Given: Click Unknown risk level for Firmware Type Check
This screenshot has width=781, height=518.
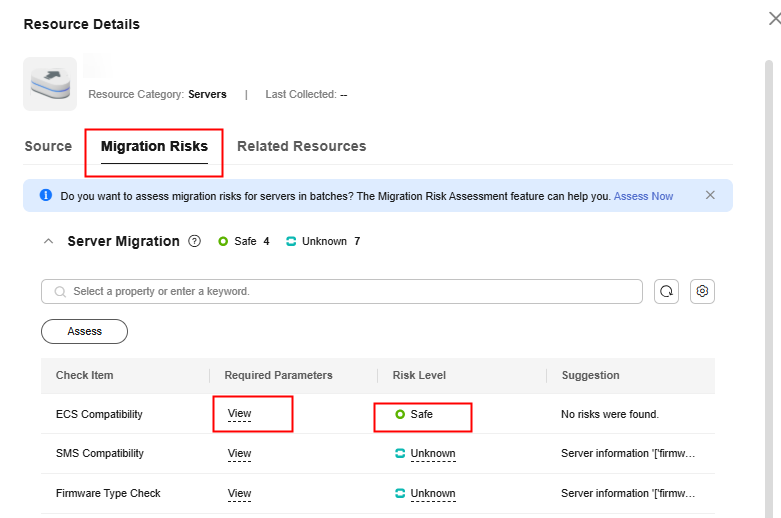Looking at the screenshot, I should click(x=432, y=494).
